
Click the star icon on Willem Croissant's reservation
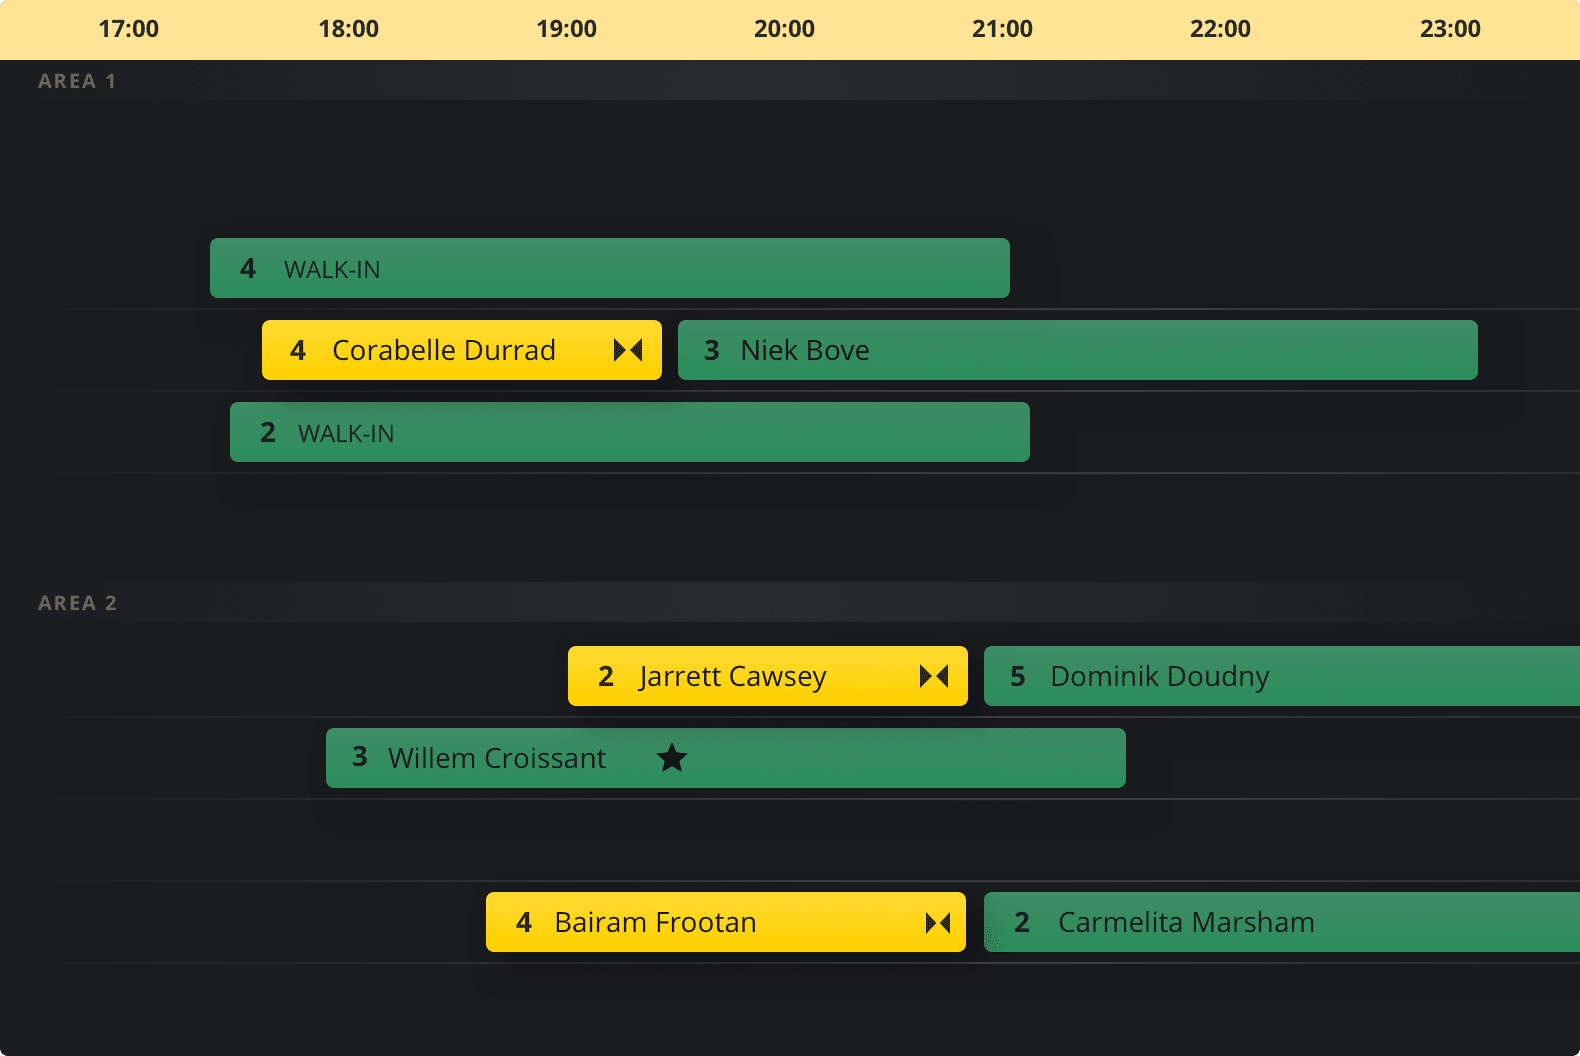(672, 758)
